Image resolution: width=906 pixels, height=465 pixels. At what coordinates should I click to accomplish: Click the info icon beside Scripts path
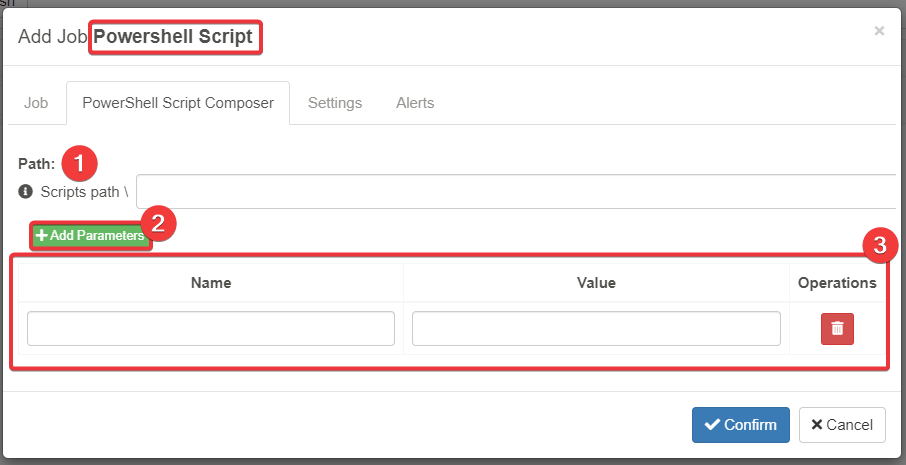26,191
